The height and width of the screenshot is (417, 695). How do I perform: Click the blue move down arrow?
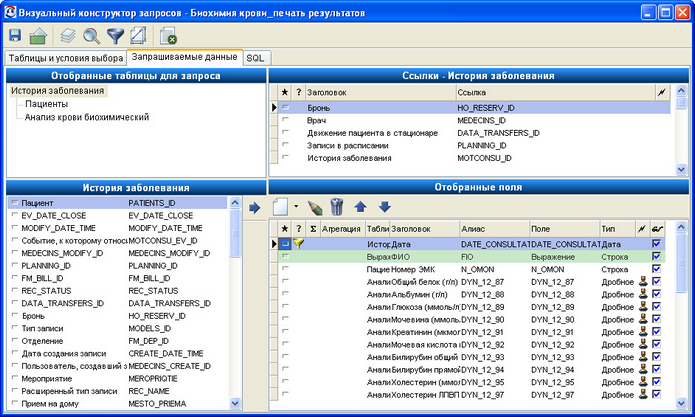[384, 207]
